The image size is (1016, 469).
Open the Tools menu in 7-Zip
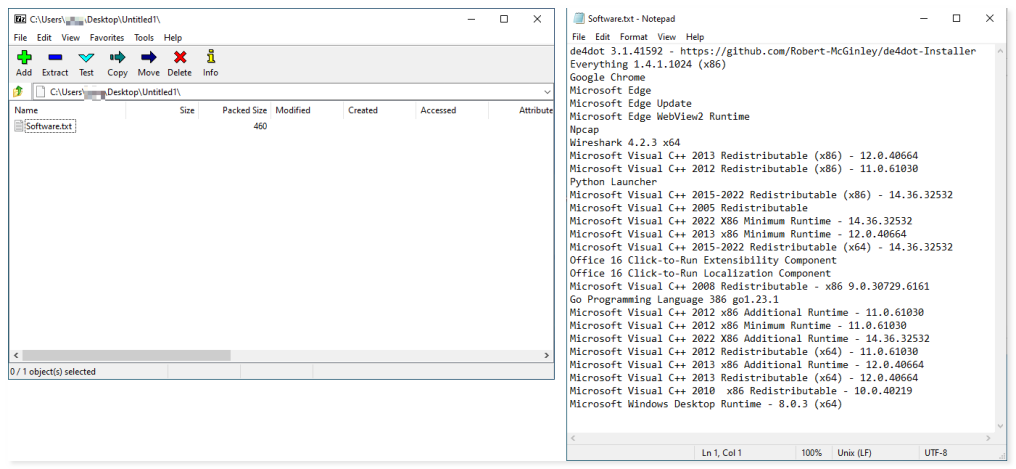(144, 37)
